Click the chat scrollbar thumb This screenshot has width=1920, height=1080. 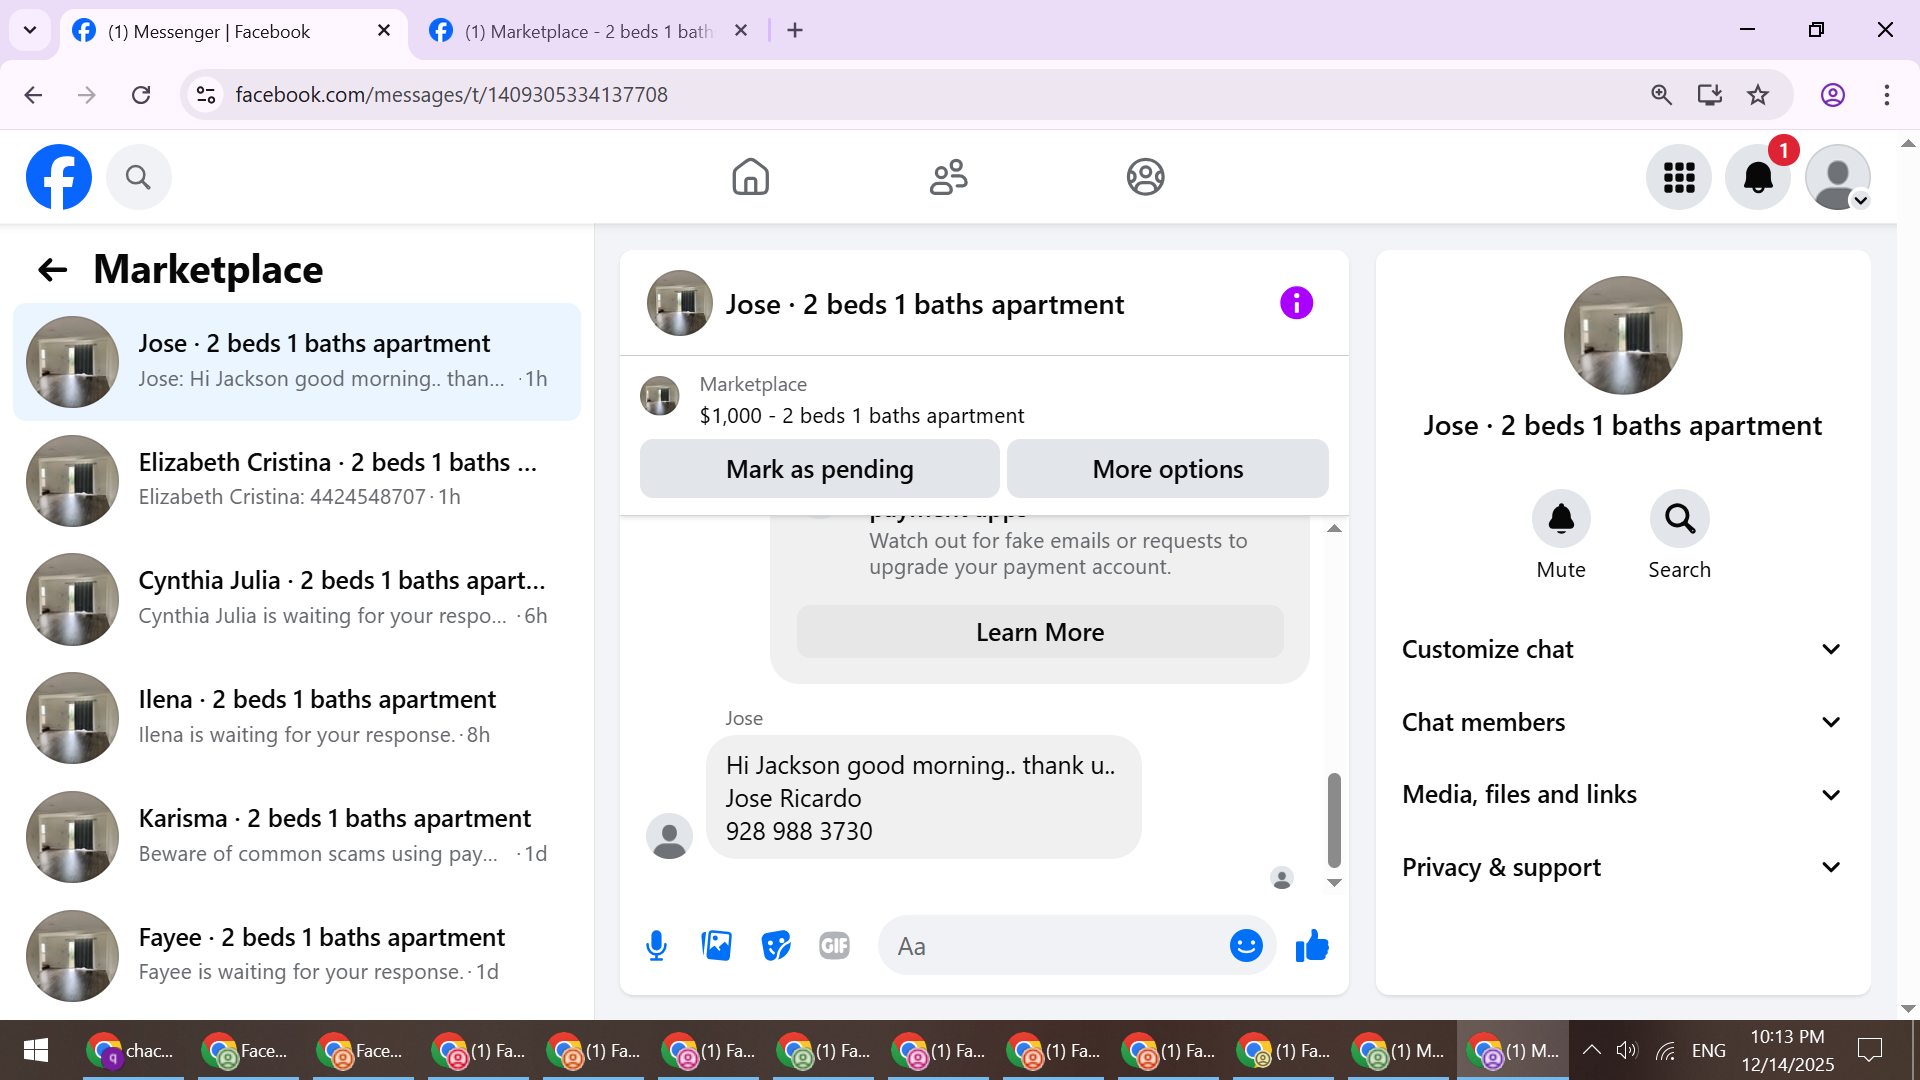1334,820
